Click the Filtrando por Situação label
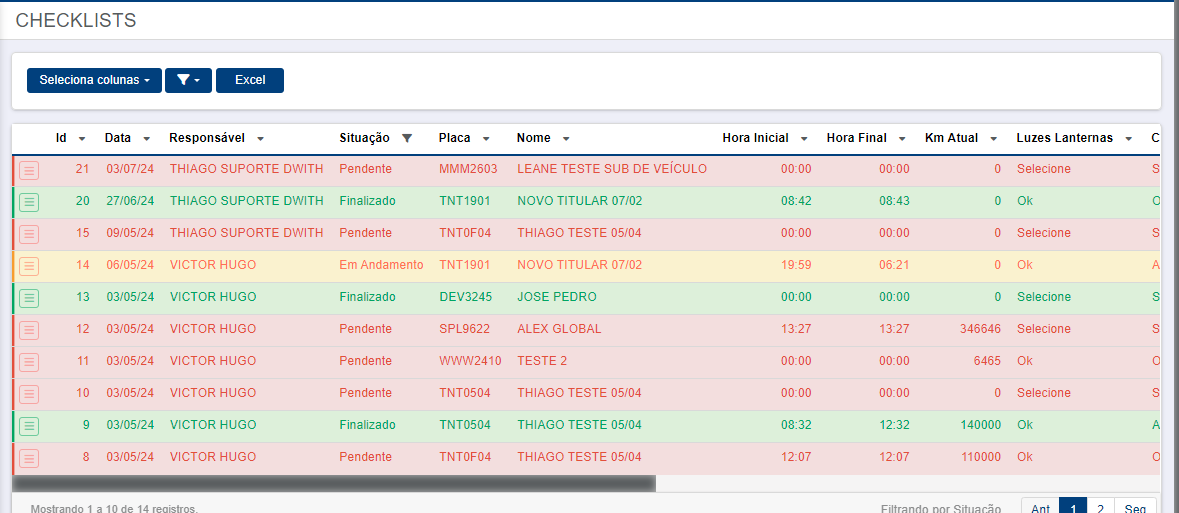1179x513 pixels. [x=941, y=508]
